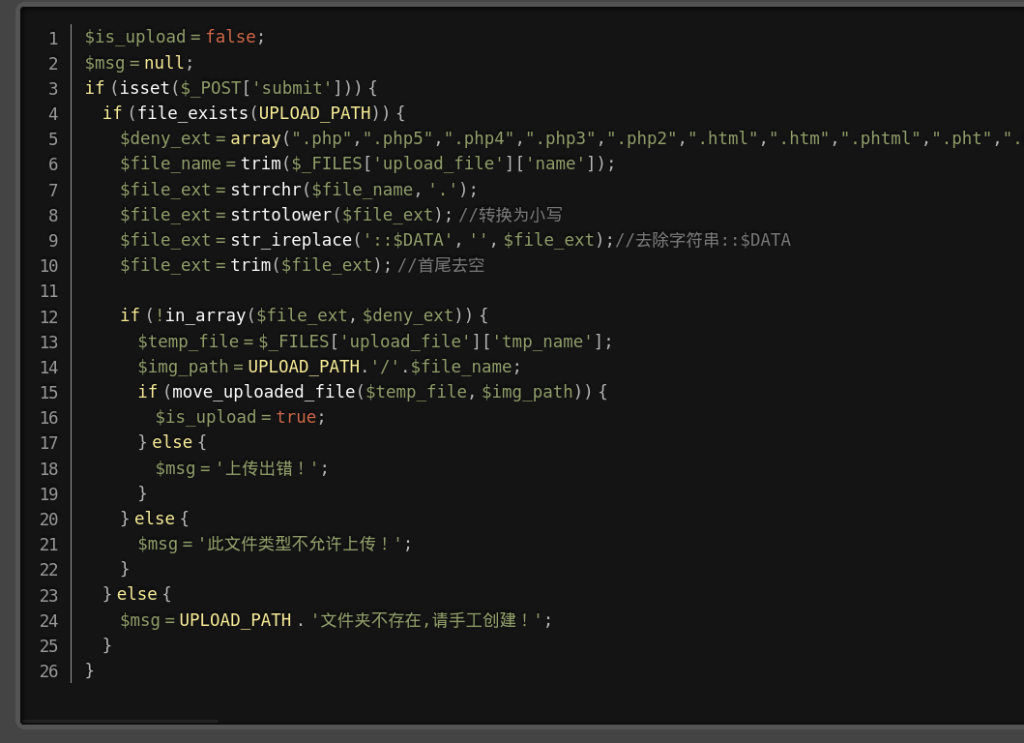
Task: Click the move_uploaded_file function call
Action: (264, 392)
